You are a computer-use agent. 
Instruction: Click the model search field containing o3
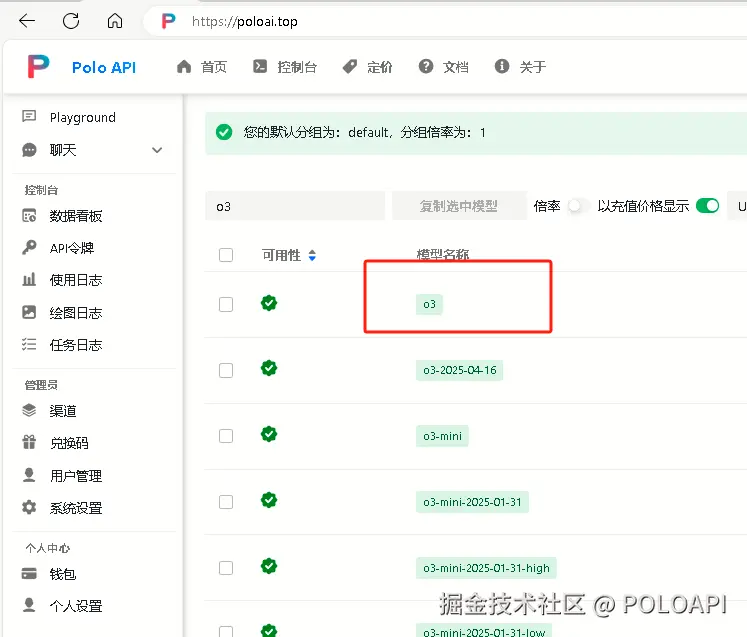pos(295,206)
